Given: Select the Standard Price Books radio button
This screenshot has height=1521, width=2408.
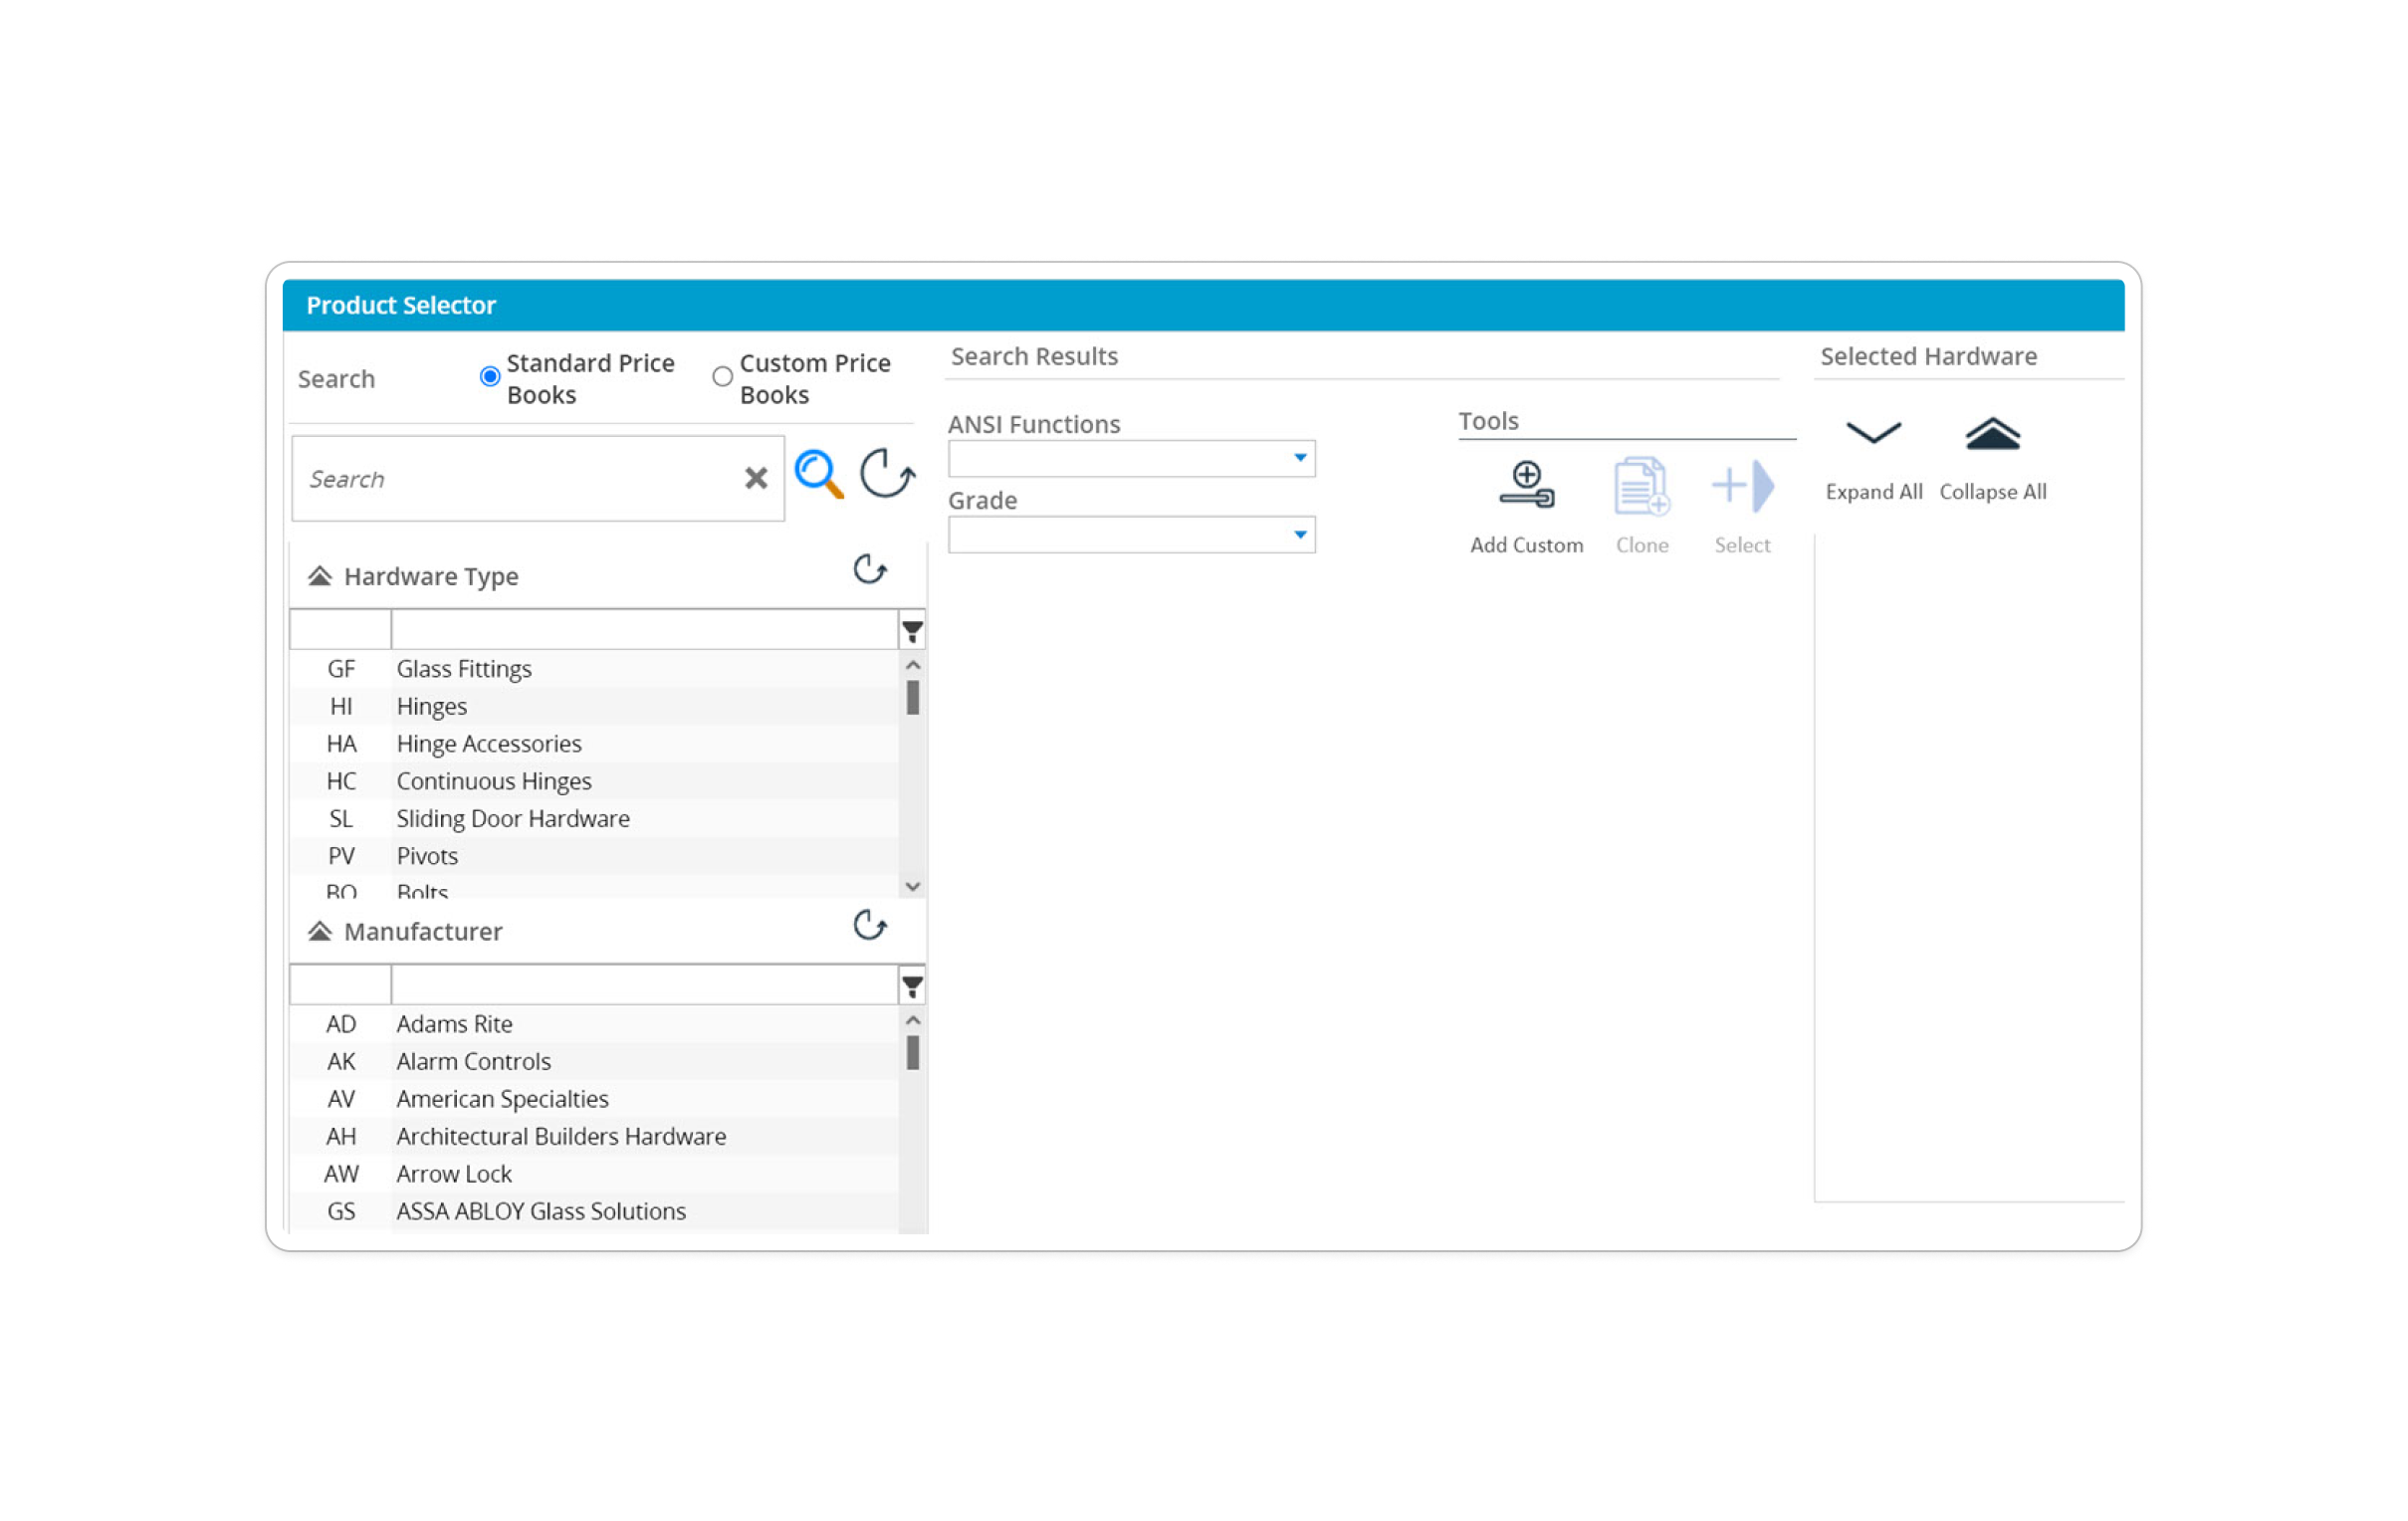Looking at the screenshot, I should click(x=490, y=377).
